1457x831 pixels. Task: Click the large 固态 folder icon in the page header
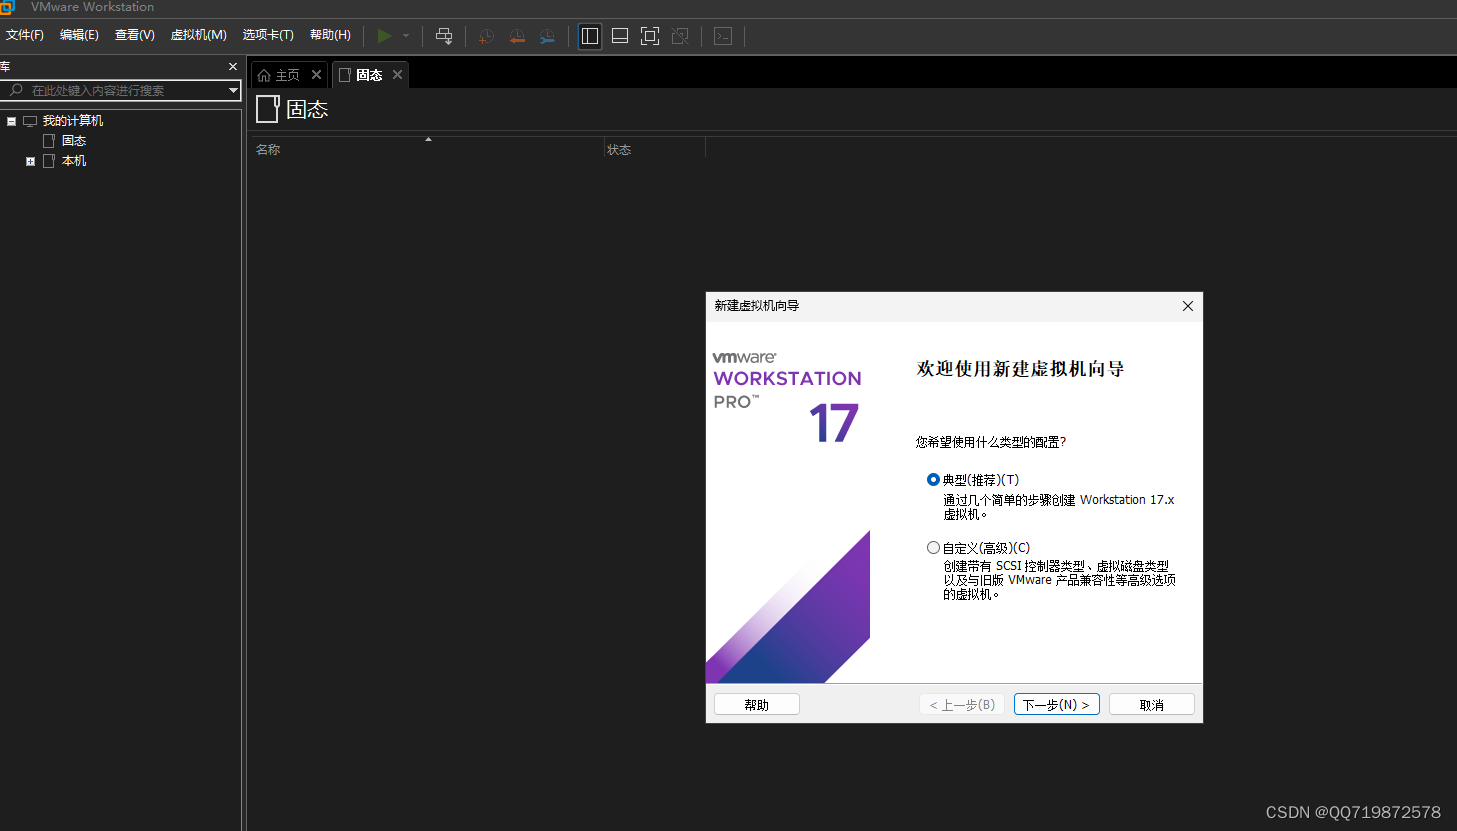(x=267, y=109)
